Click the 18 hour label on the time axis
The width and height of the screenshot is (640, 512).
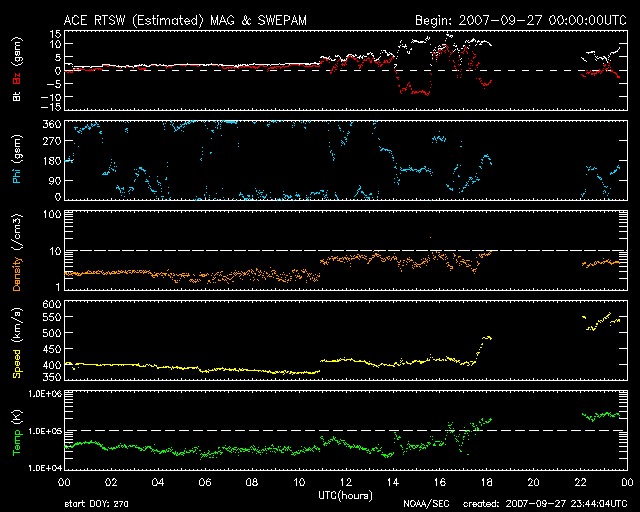click(x=487, y=483)
